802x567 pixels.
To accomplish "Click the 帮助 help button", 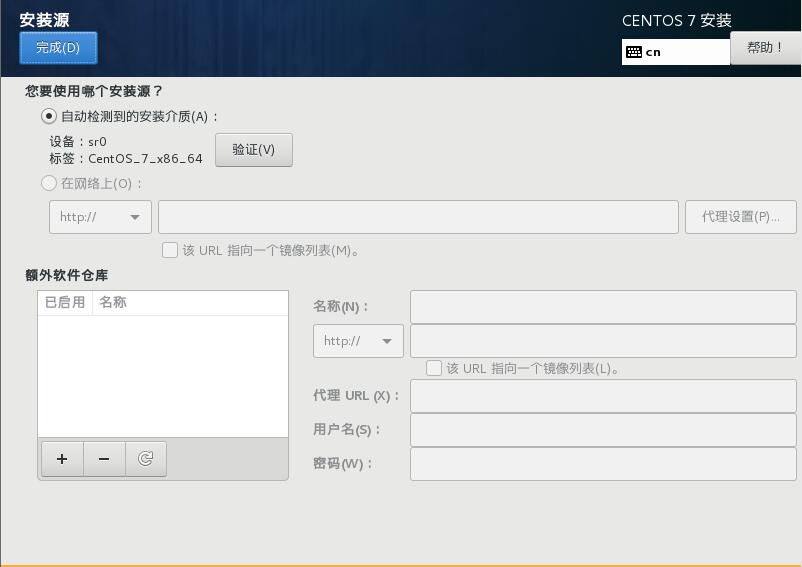I will click(765, 48).
